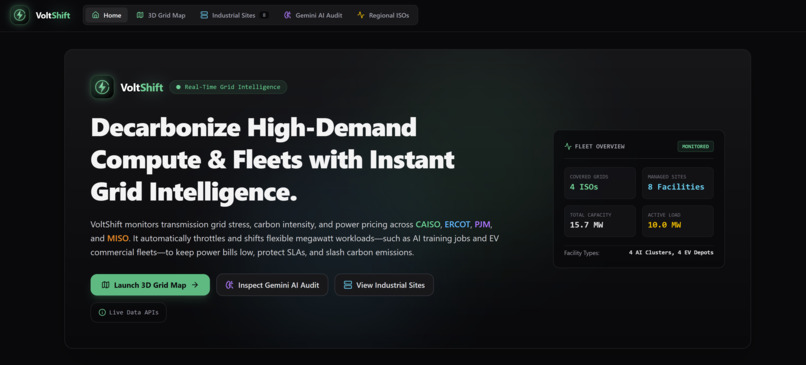Click View Industrial Sites button
Viewport: 806px width, 365px height.
tap(384, 285)
